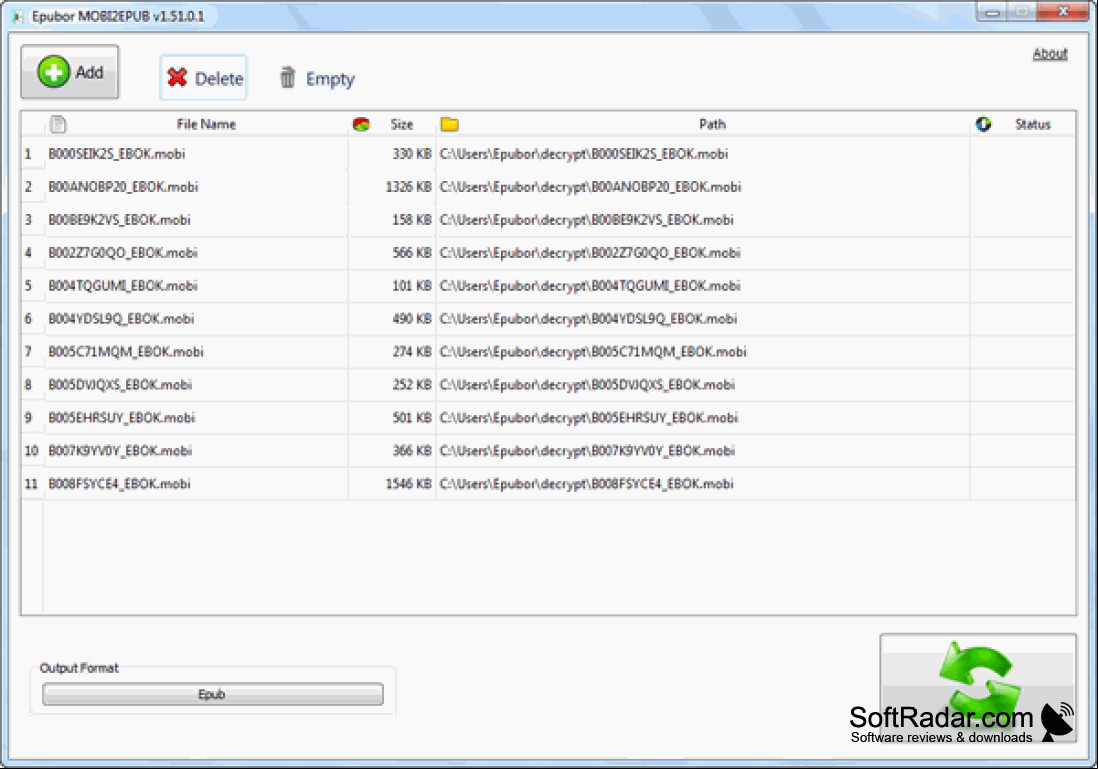1098x769 pixels.
Task: Open the About link
Action: pos(1050,54)
